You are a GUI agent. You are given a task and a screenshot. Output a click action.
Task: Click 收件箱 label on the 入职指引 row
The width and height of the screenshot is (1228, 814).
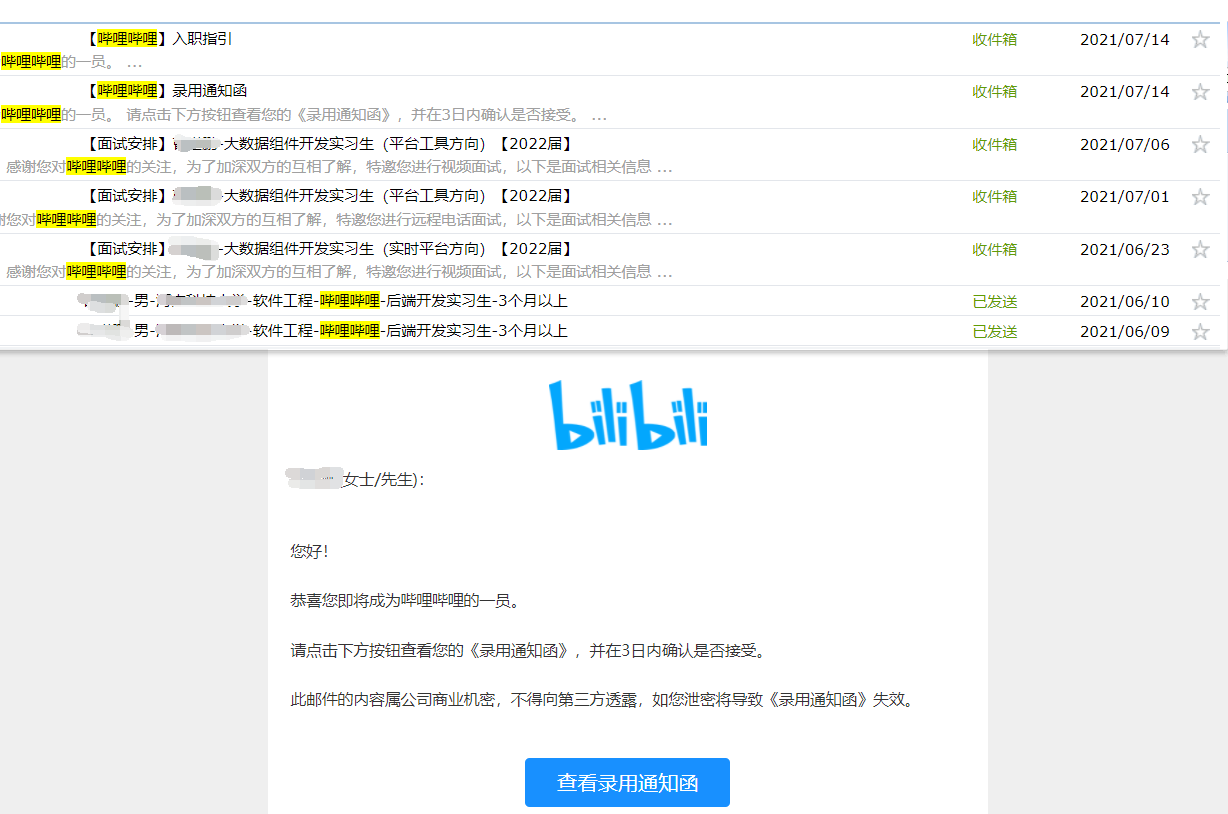click(995, 40)
